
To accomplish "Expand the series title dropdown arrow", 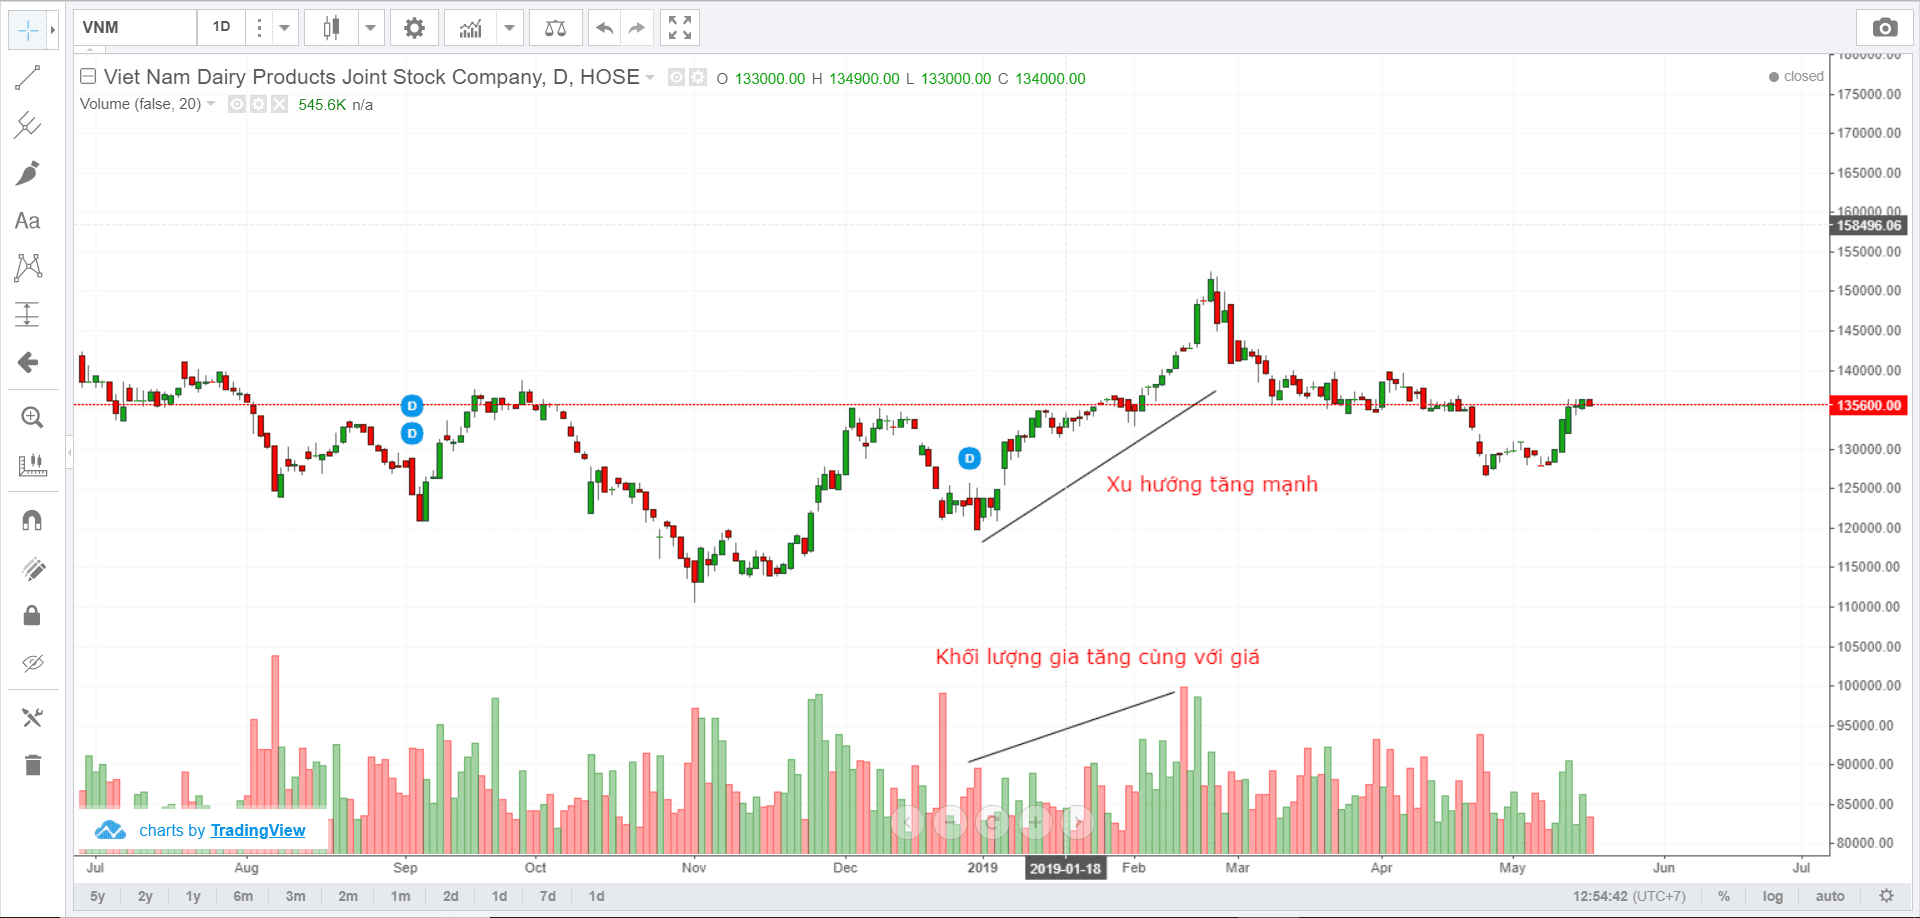I will point(651,77).
